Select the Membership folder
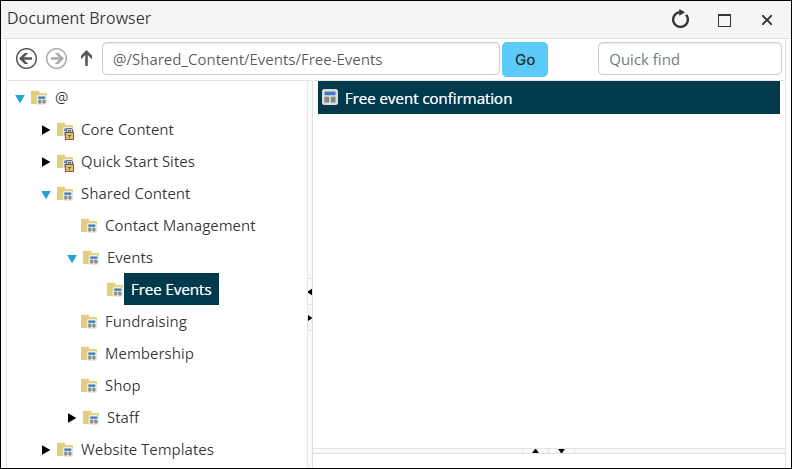 149,353
